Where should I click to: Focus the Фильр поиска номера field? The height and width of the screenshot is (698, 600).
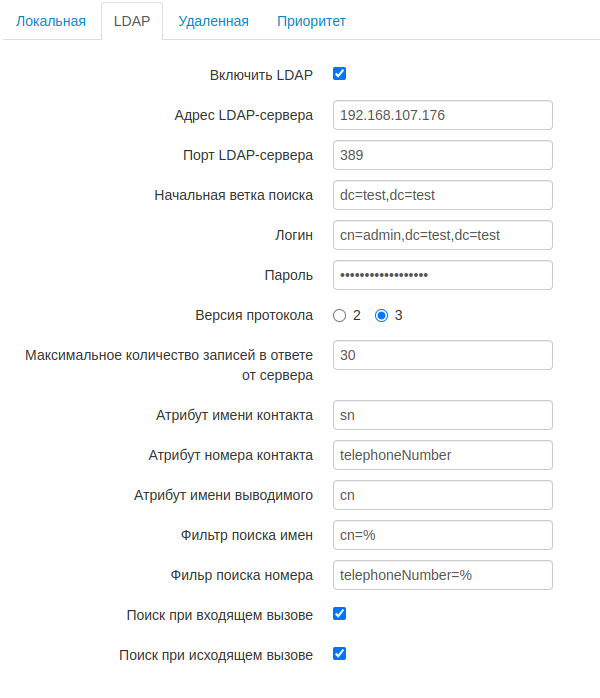442,575
